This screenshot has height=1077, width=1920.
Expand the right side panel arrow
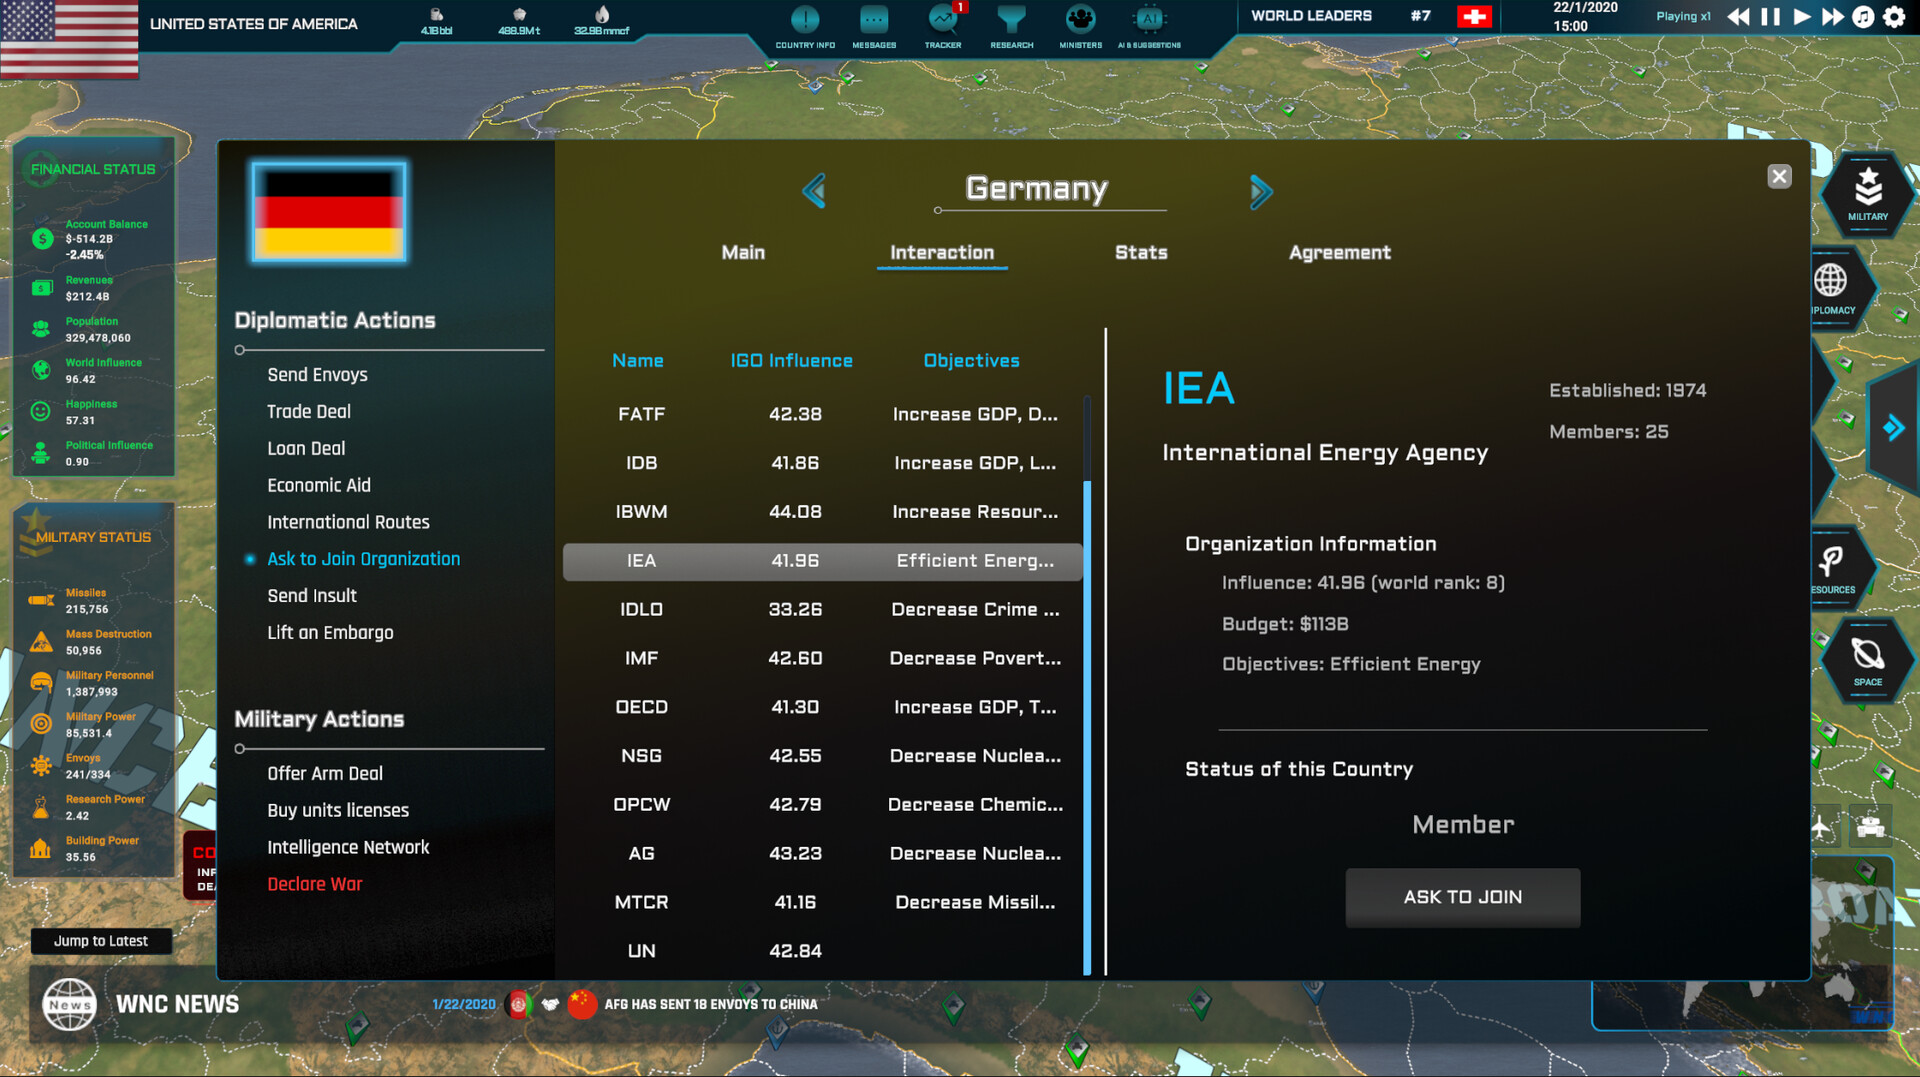[x=1893, y=429]
